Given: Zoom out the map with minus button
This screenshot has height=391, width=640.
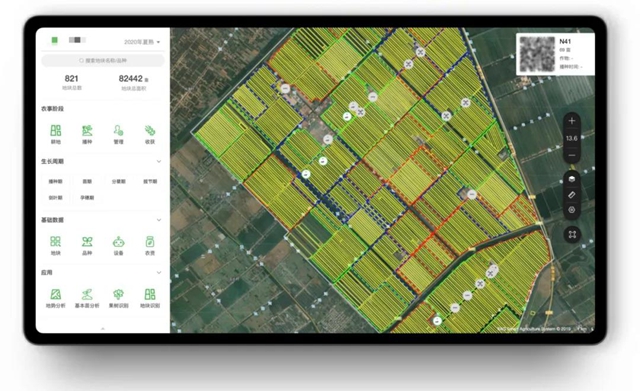Looking at the screenshot, I should [572, 155].
